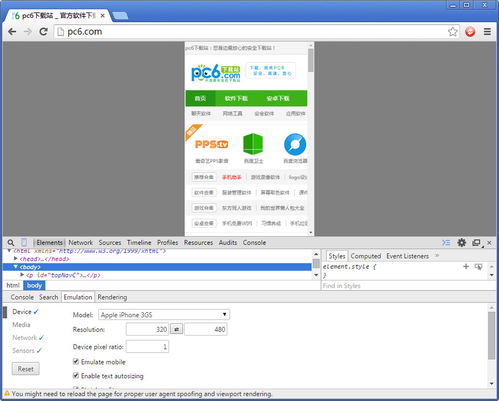Screen dimensions: 499x401
Task: Select the Media emulation section
Action: point(21,325)
